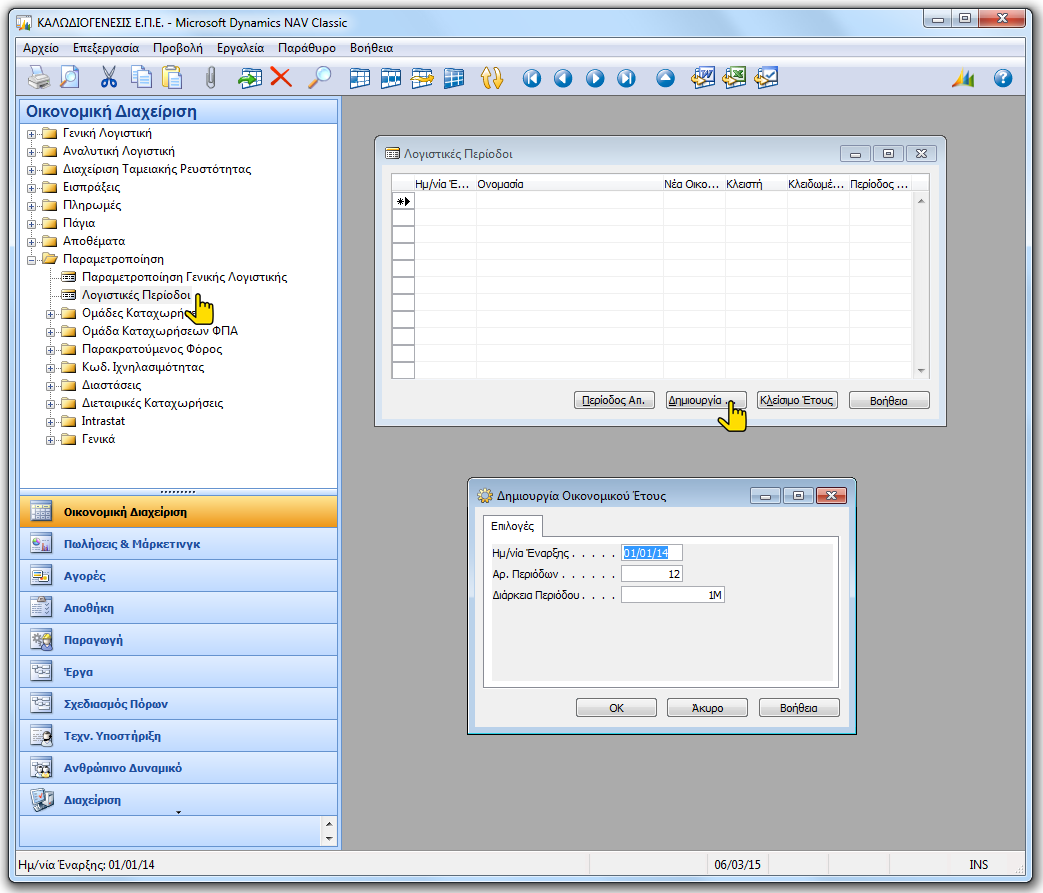
Task: Click the Ημ/νία Έναρξης date field
Action: tap(652, 553)
